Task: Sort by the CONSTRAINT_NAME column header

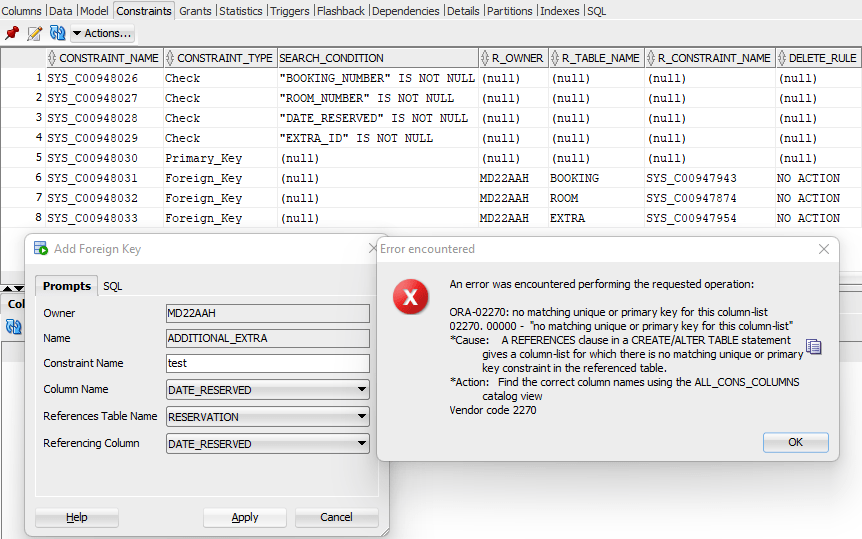Action: coord(104,58)
